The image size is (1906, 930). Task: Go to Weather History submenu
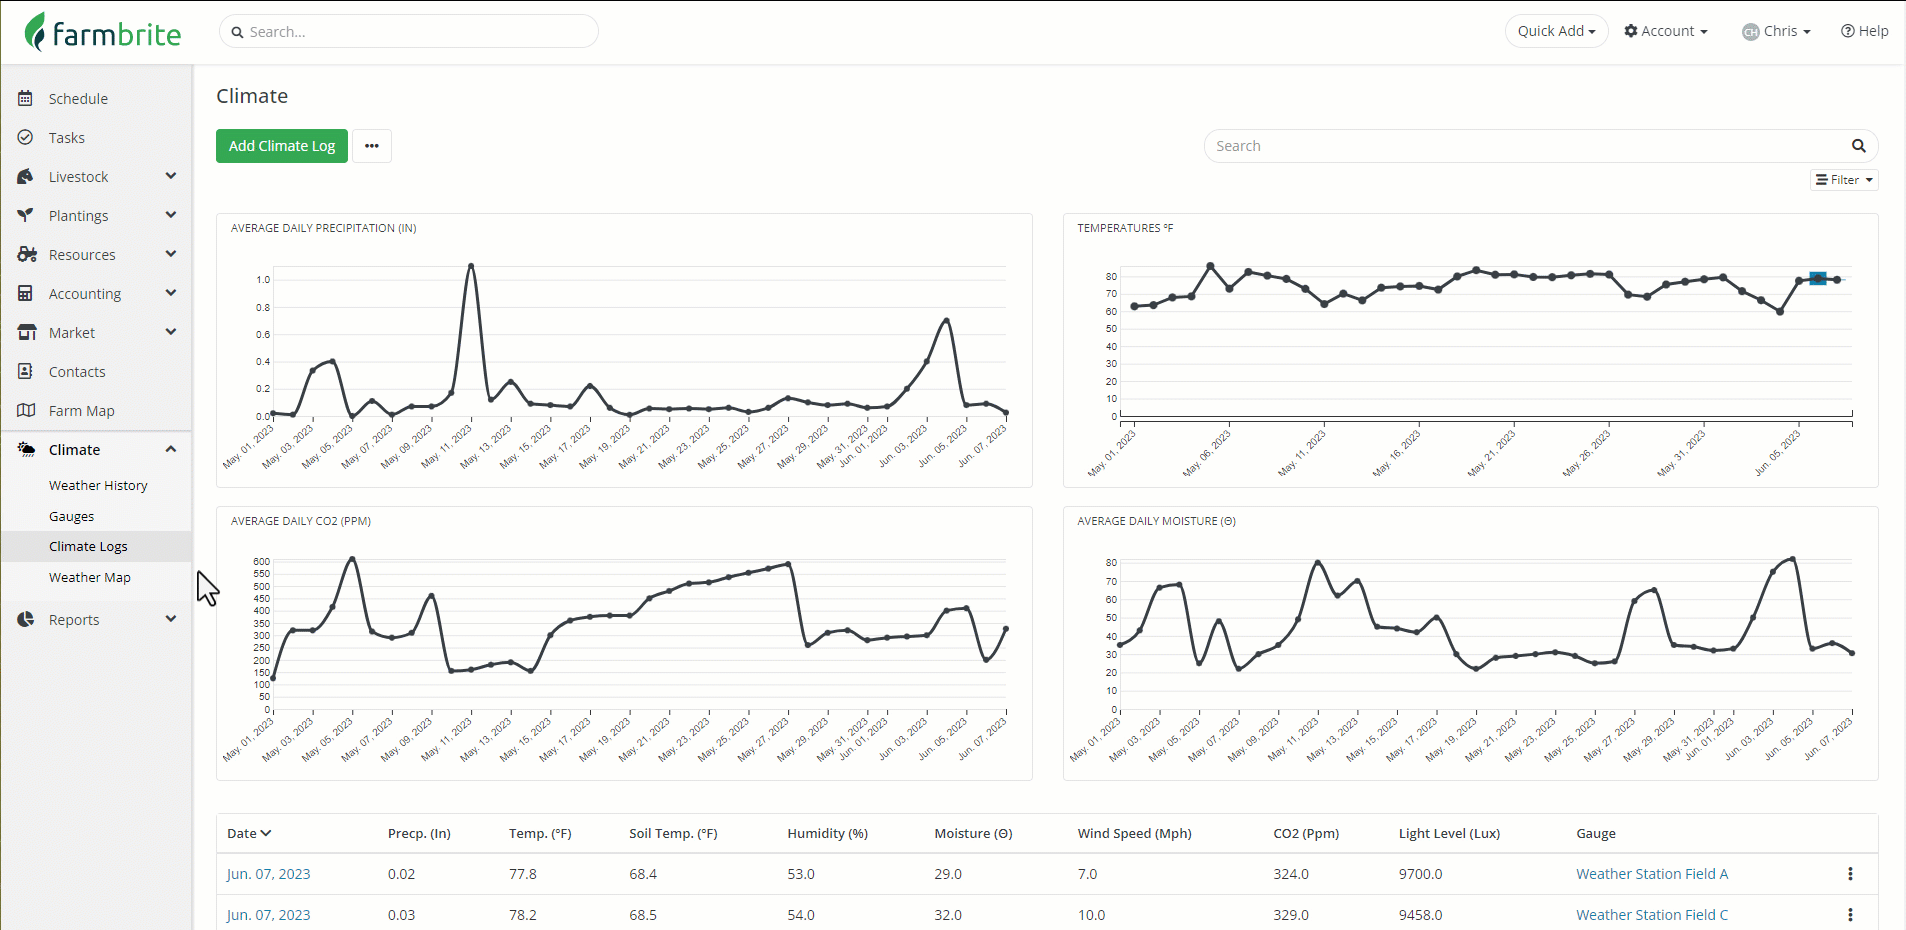[98, 485]
